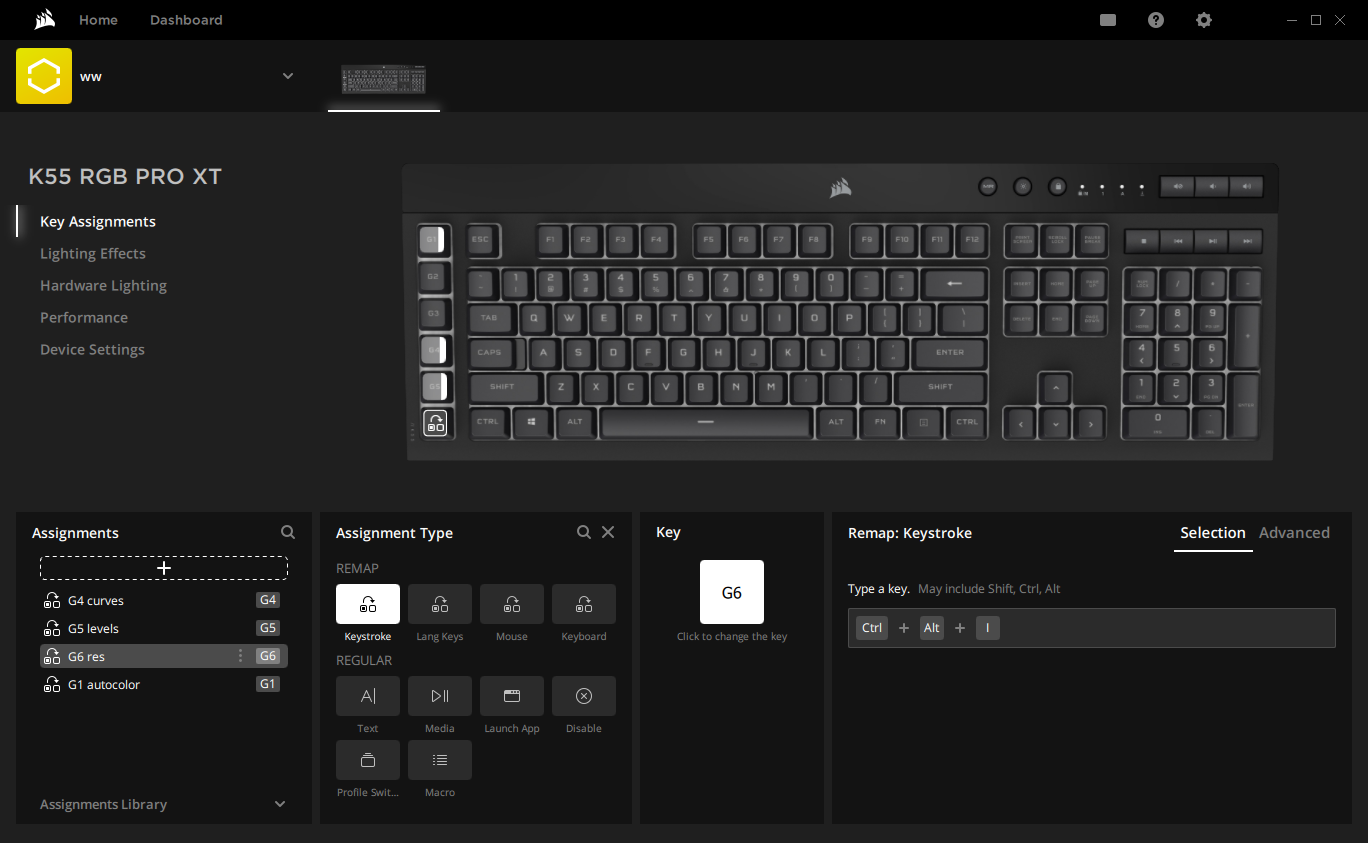Viewport: 1368px width, 843px height.
Task: Open Hardware Lighting section
Action: point(103,286)
